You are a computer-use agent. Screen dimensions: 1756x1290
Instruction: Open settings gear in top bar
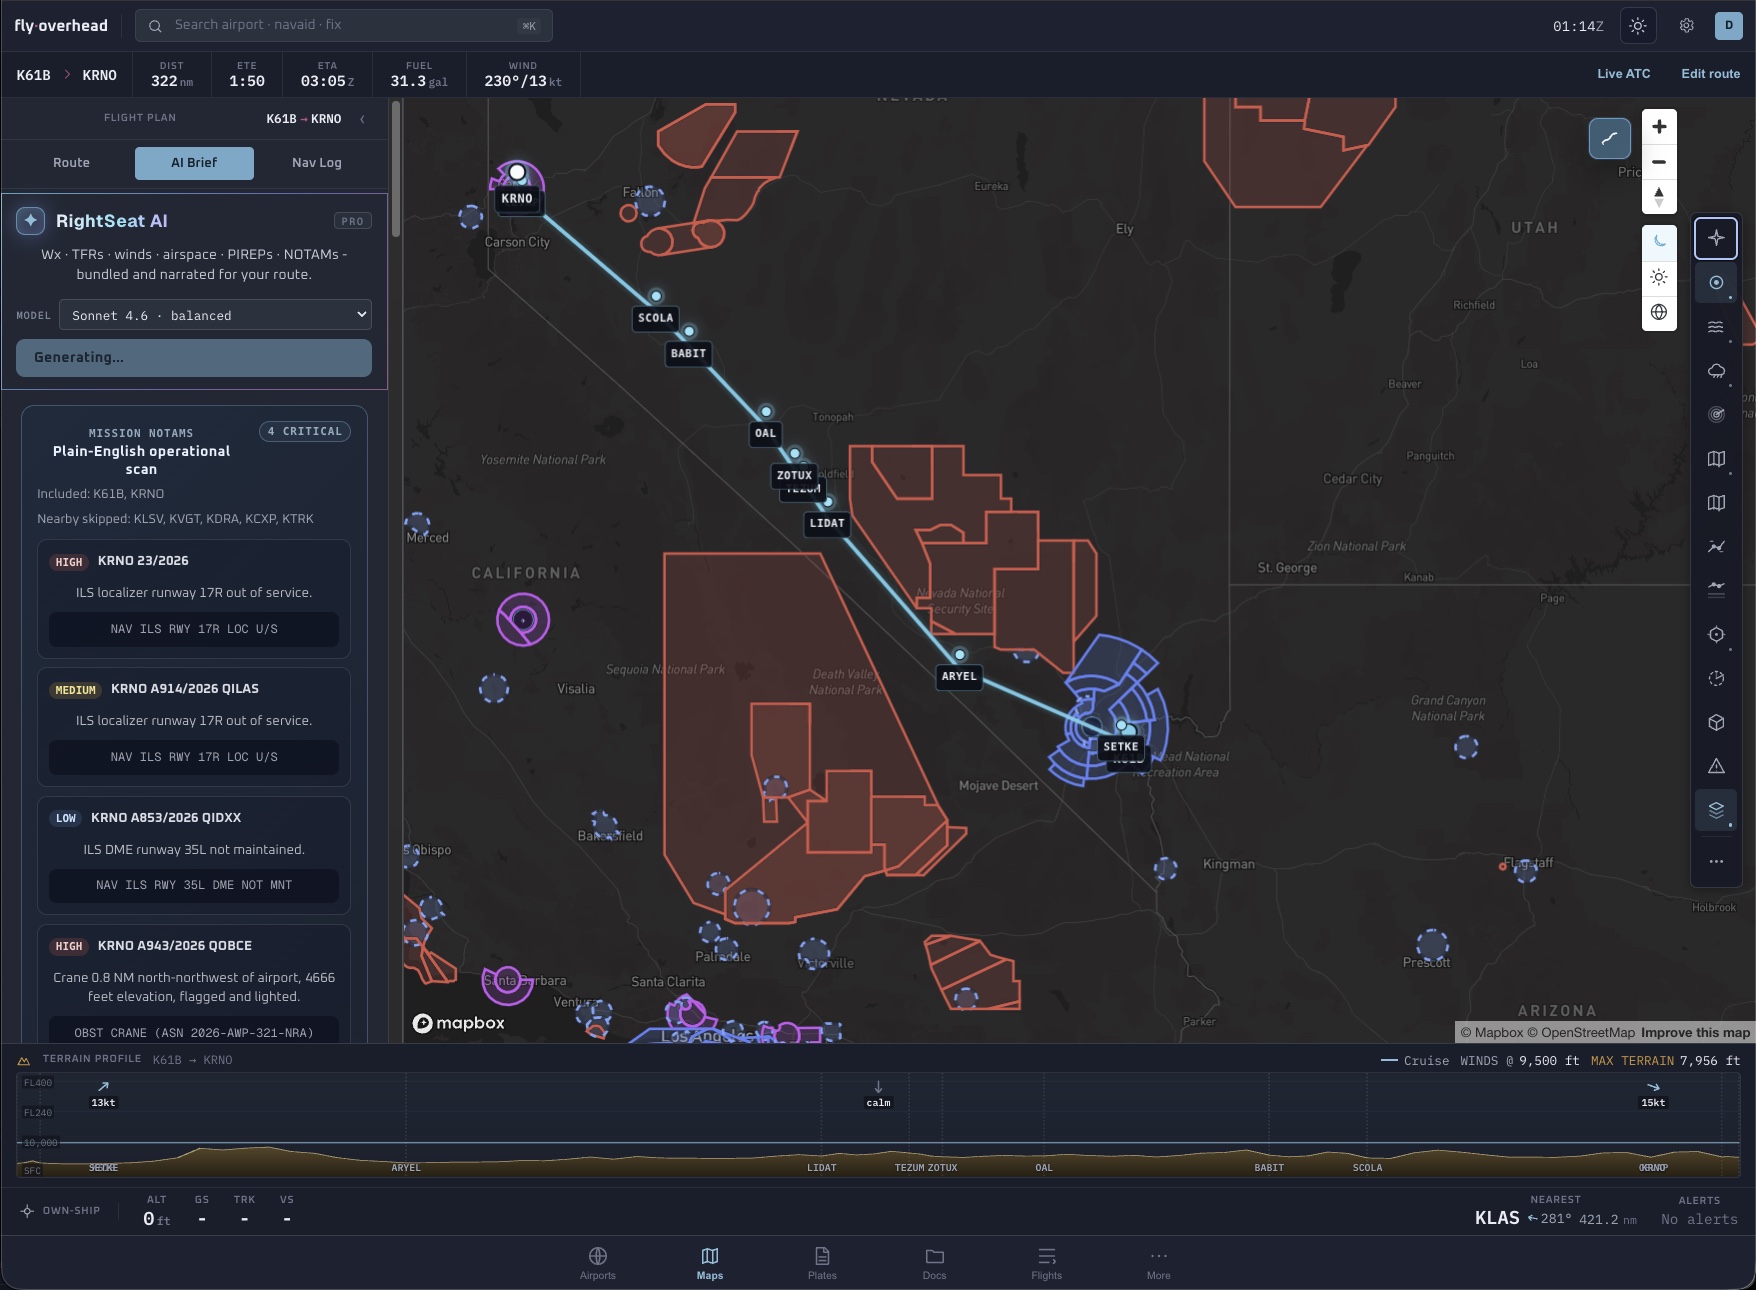tap(1687, 26)
